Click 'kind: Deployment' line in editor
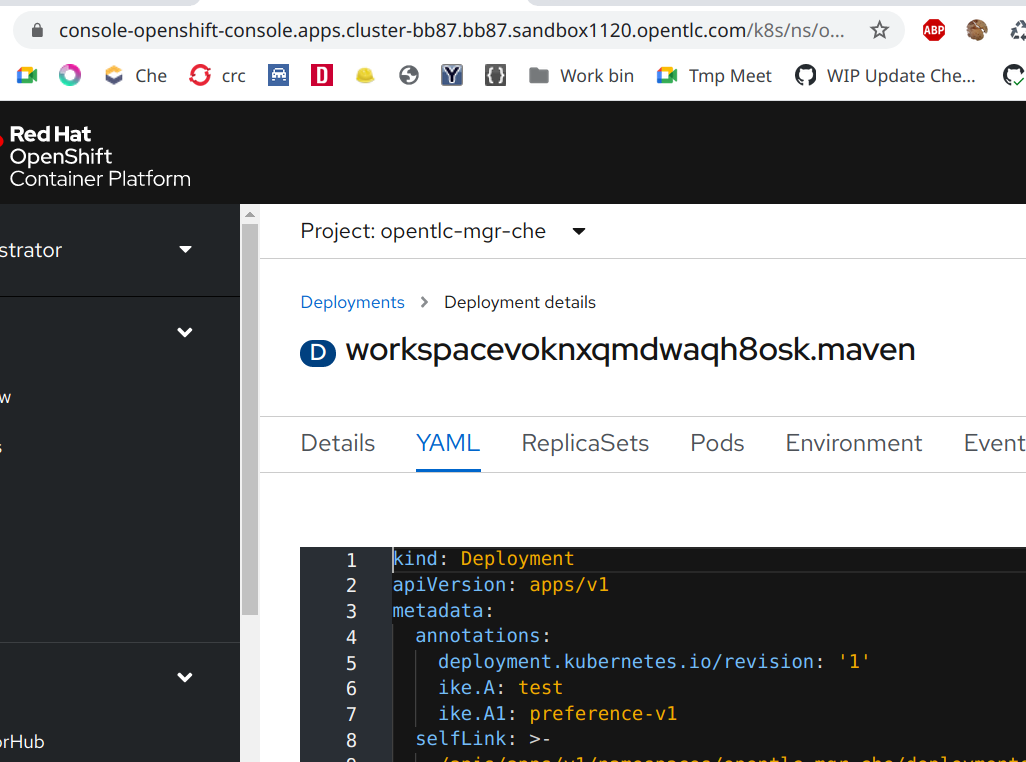Viewport: 1026px width, 762px height. coord(483,559)
